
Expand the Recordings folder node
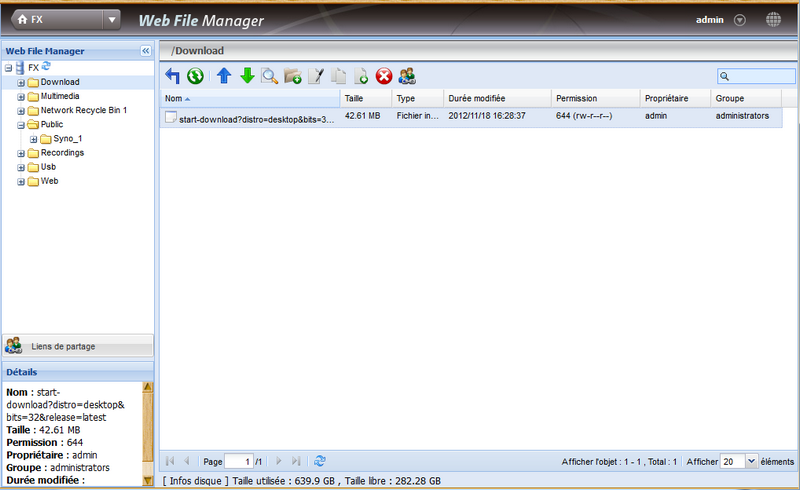point(21,153)
